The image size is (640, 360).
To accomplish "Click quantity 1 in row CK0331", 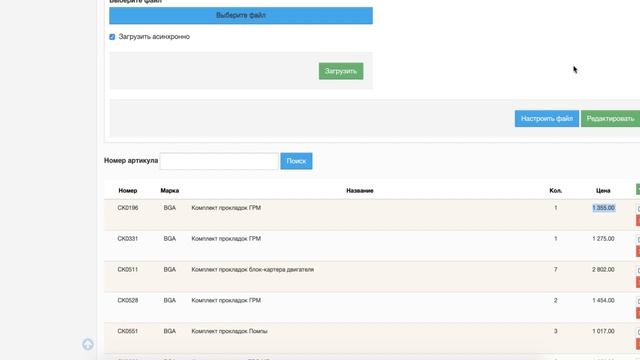I will (x=556, y=239).
